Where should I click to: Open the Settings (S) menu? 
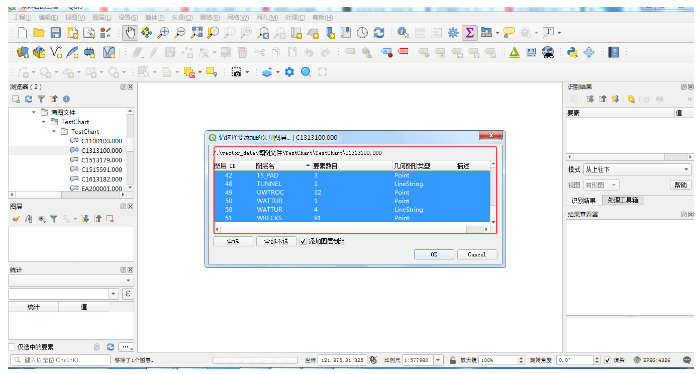click(x=128, y=17)
